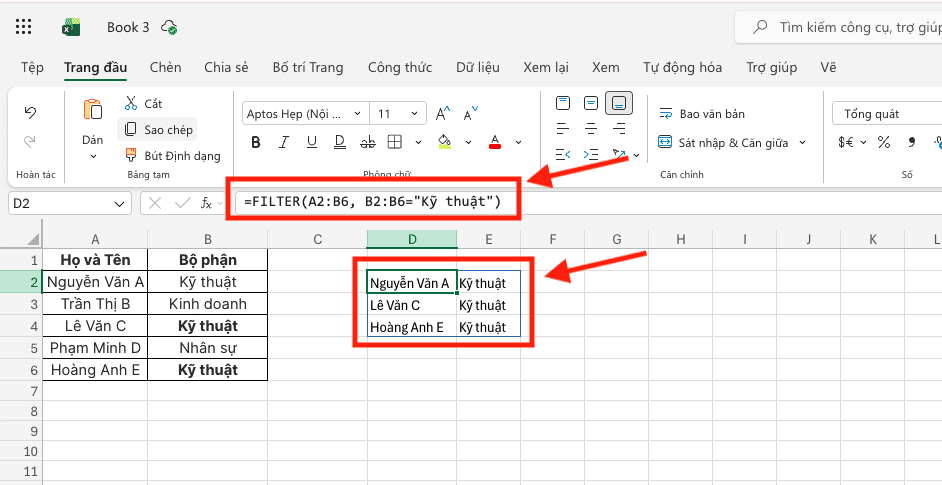Toggle bold formatting
Viewport: 942px width, 485px height.
[x=256, y=142]
